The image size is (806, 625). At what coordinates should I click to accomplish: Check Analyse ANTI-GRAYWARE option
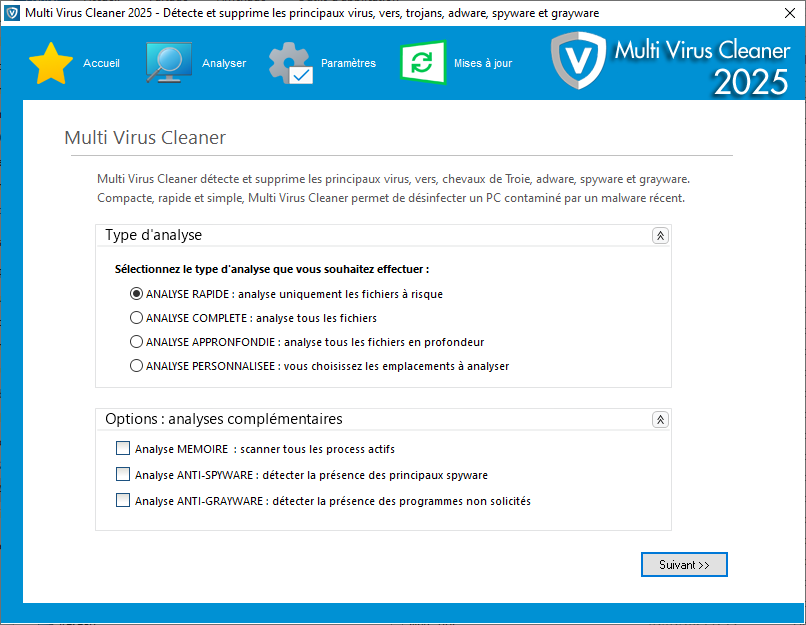[123, 501]
